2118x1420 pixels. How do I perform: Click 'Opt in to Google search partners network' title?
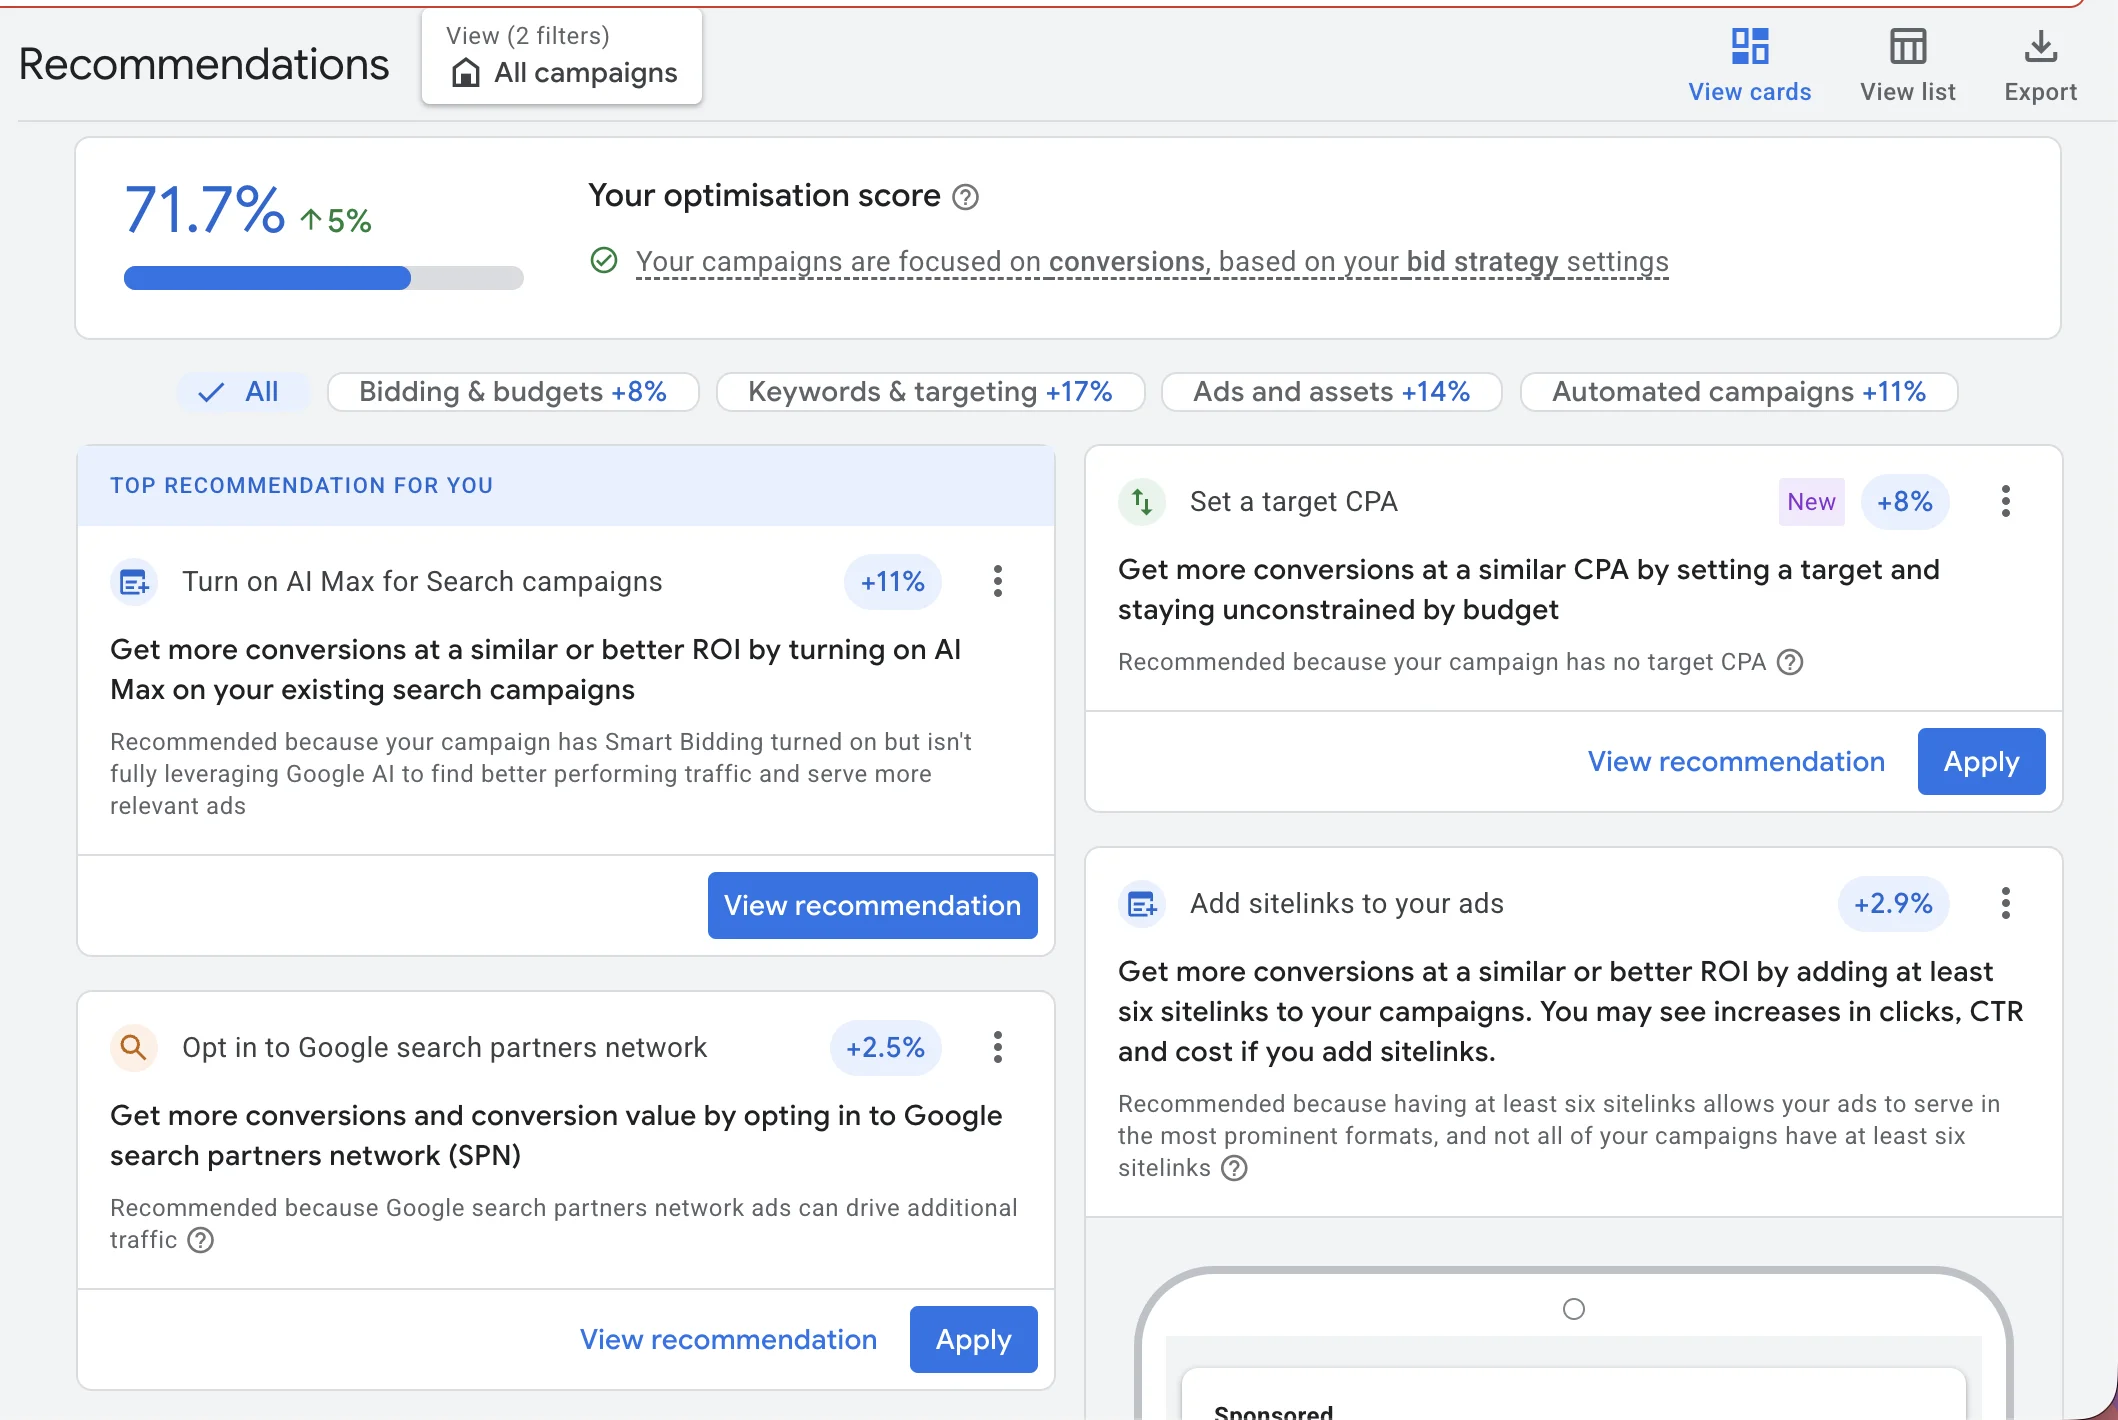point(444,1048)
